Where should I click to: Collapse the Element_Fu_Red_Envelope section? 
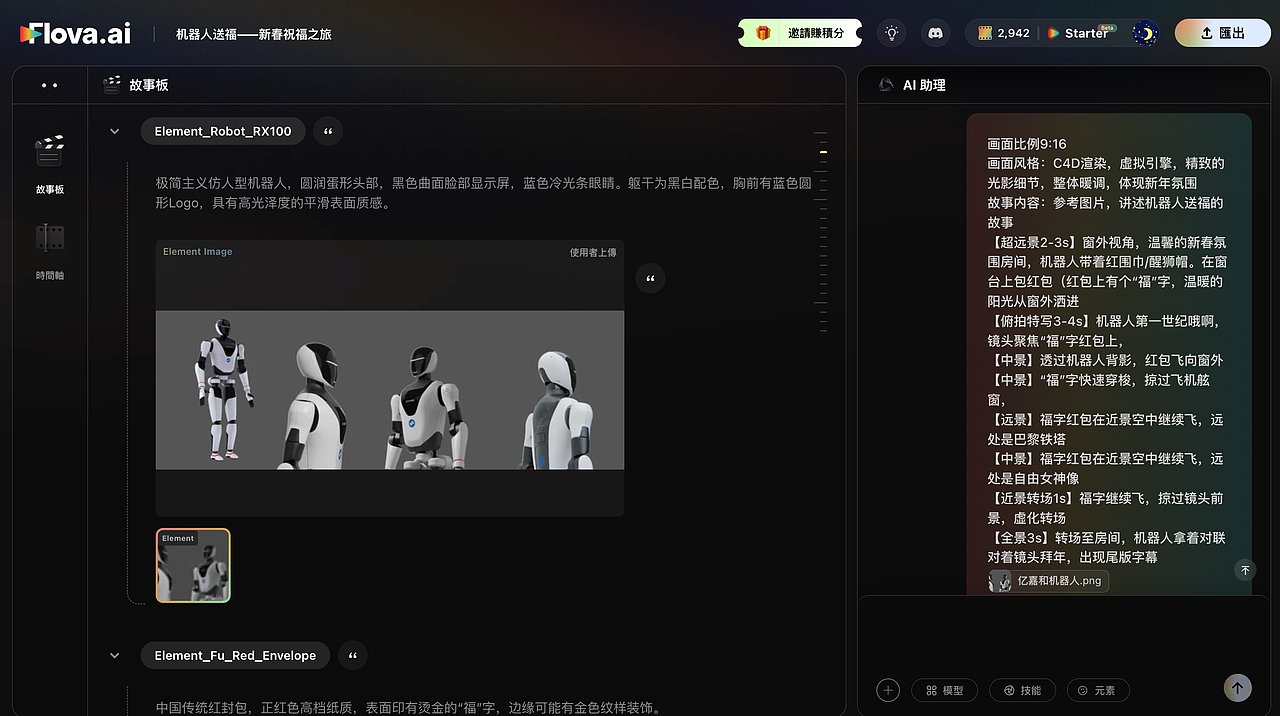tap(114, 655)
